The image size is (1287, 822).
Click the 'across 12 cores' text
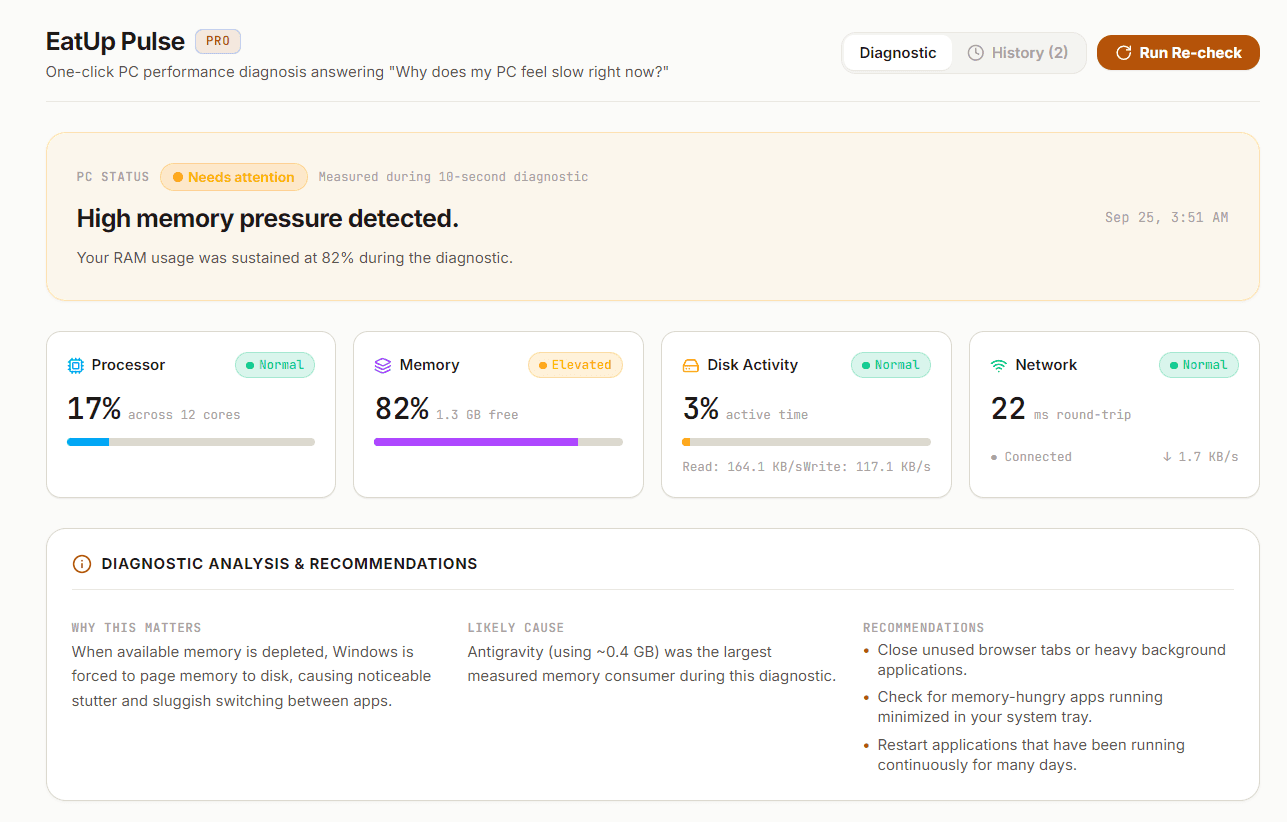(x=184, y=414)
